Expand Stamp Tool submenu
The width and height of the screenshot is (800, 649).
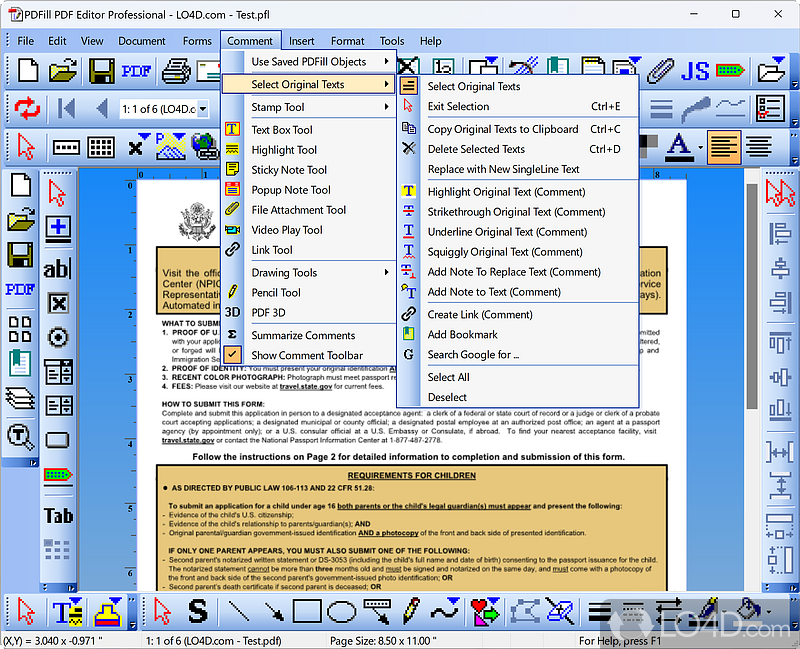(x=308, y=107)
